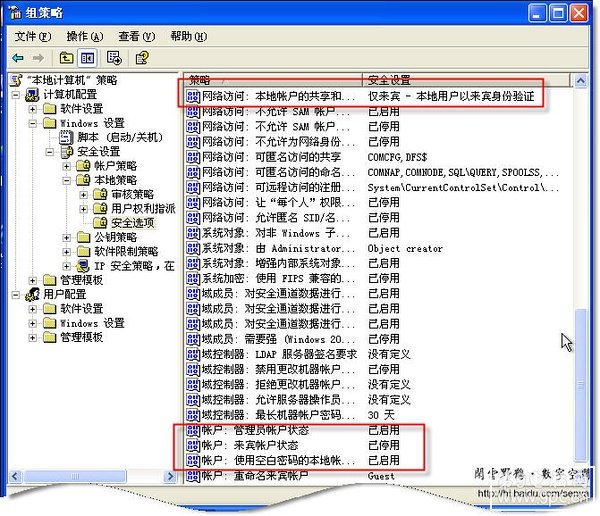Click the 公钥策略 folder icon
The width and height of the screenshot is (600, 516).
(x=83, y=237)
